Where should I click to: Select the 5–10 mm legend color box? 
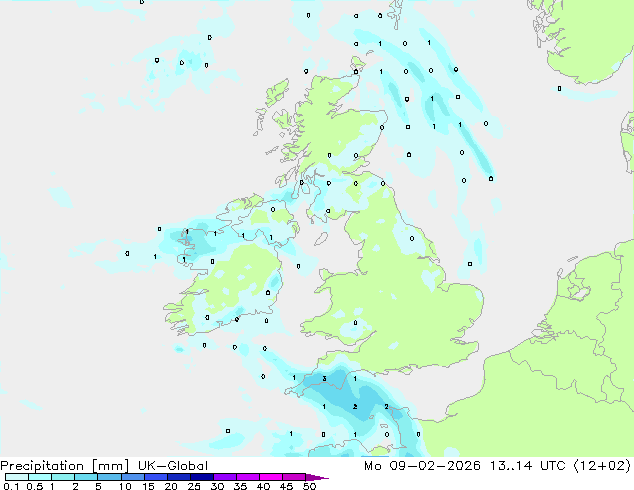[x=109, y=477]
